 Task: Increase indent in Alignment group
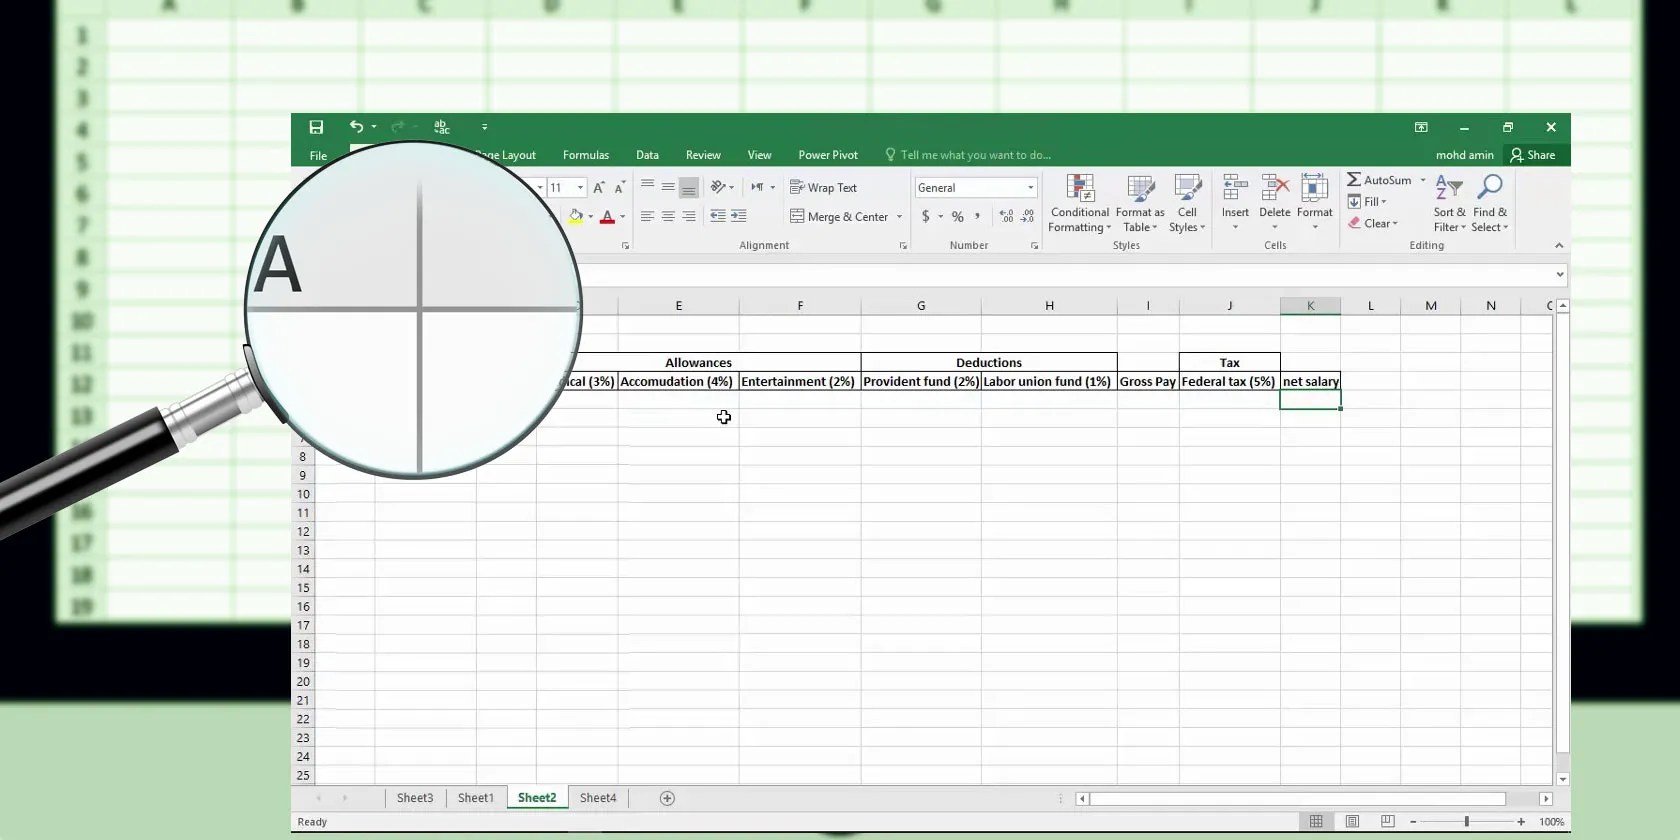(x=739, y=216)
